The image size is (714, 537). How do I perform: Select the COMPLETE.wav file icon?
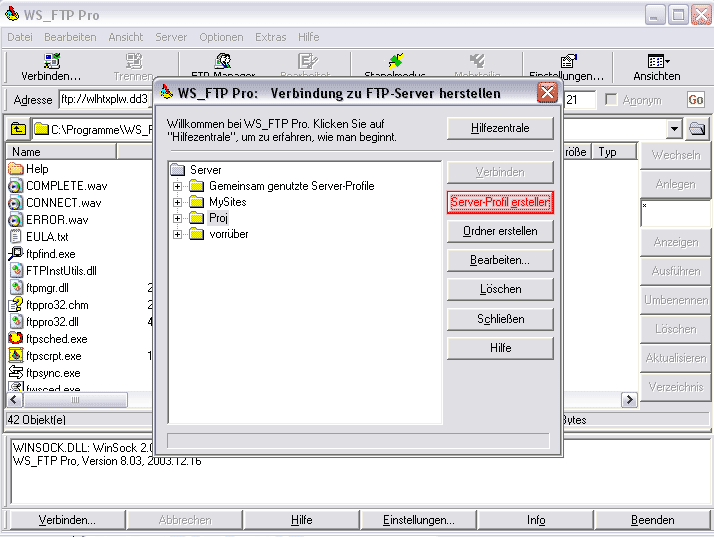point(15,186)
